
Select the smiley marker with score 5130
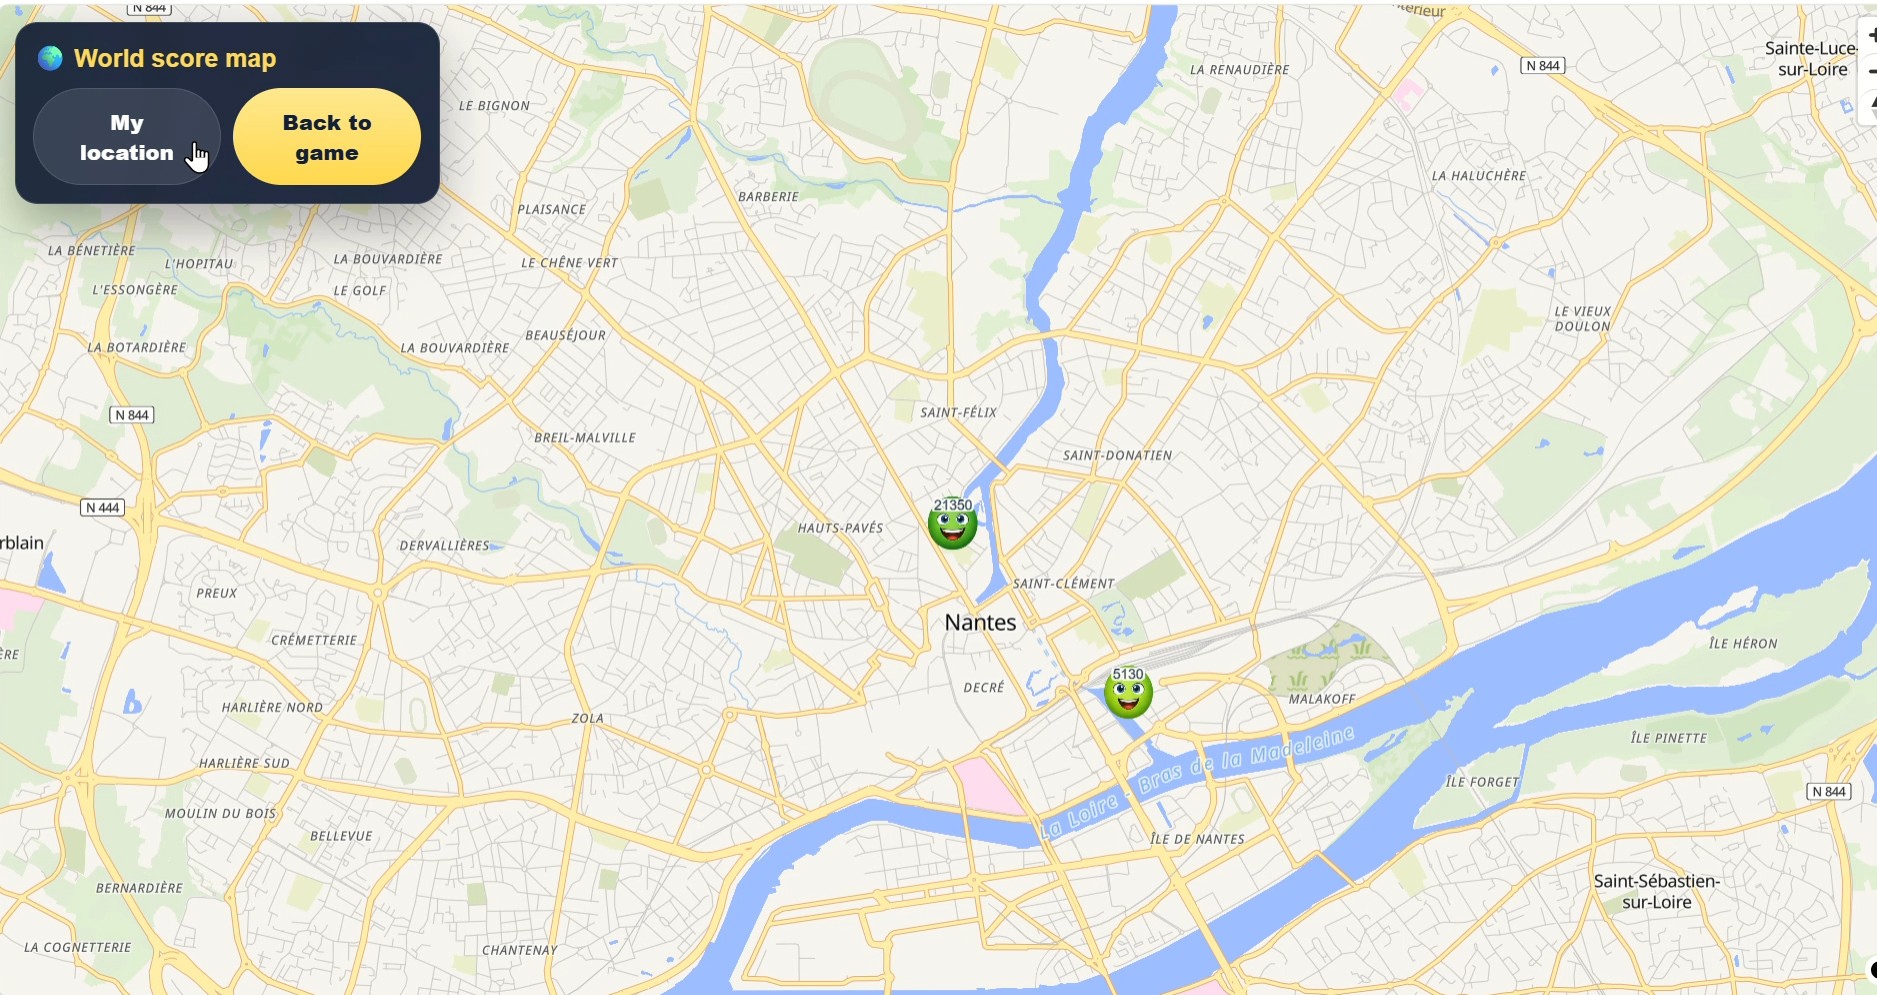click(1128, 692)
